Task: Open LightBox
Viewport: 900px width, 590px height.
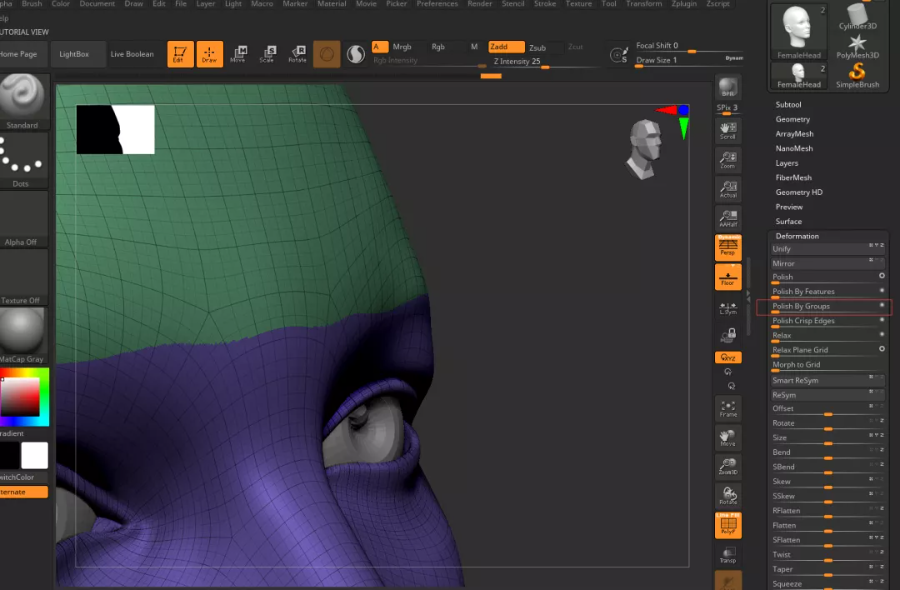Action: pos(74,54)
